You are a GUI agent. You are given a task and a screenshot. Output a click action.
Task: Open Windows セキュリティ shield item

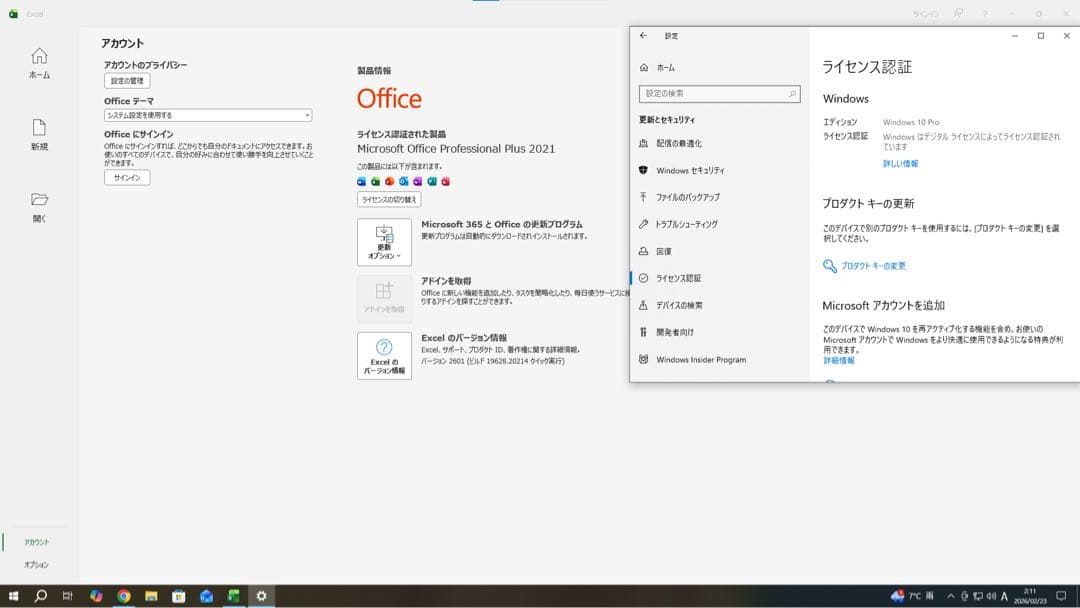coord(690,171)
